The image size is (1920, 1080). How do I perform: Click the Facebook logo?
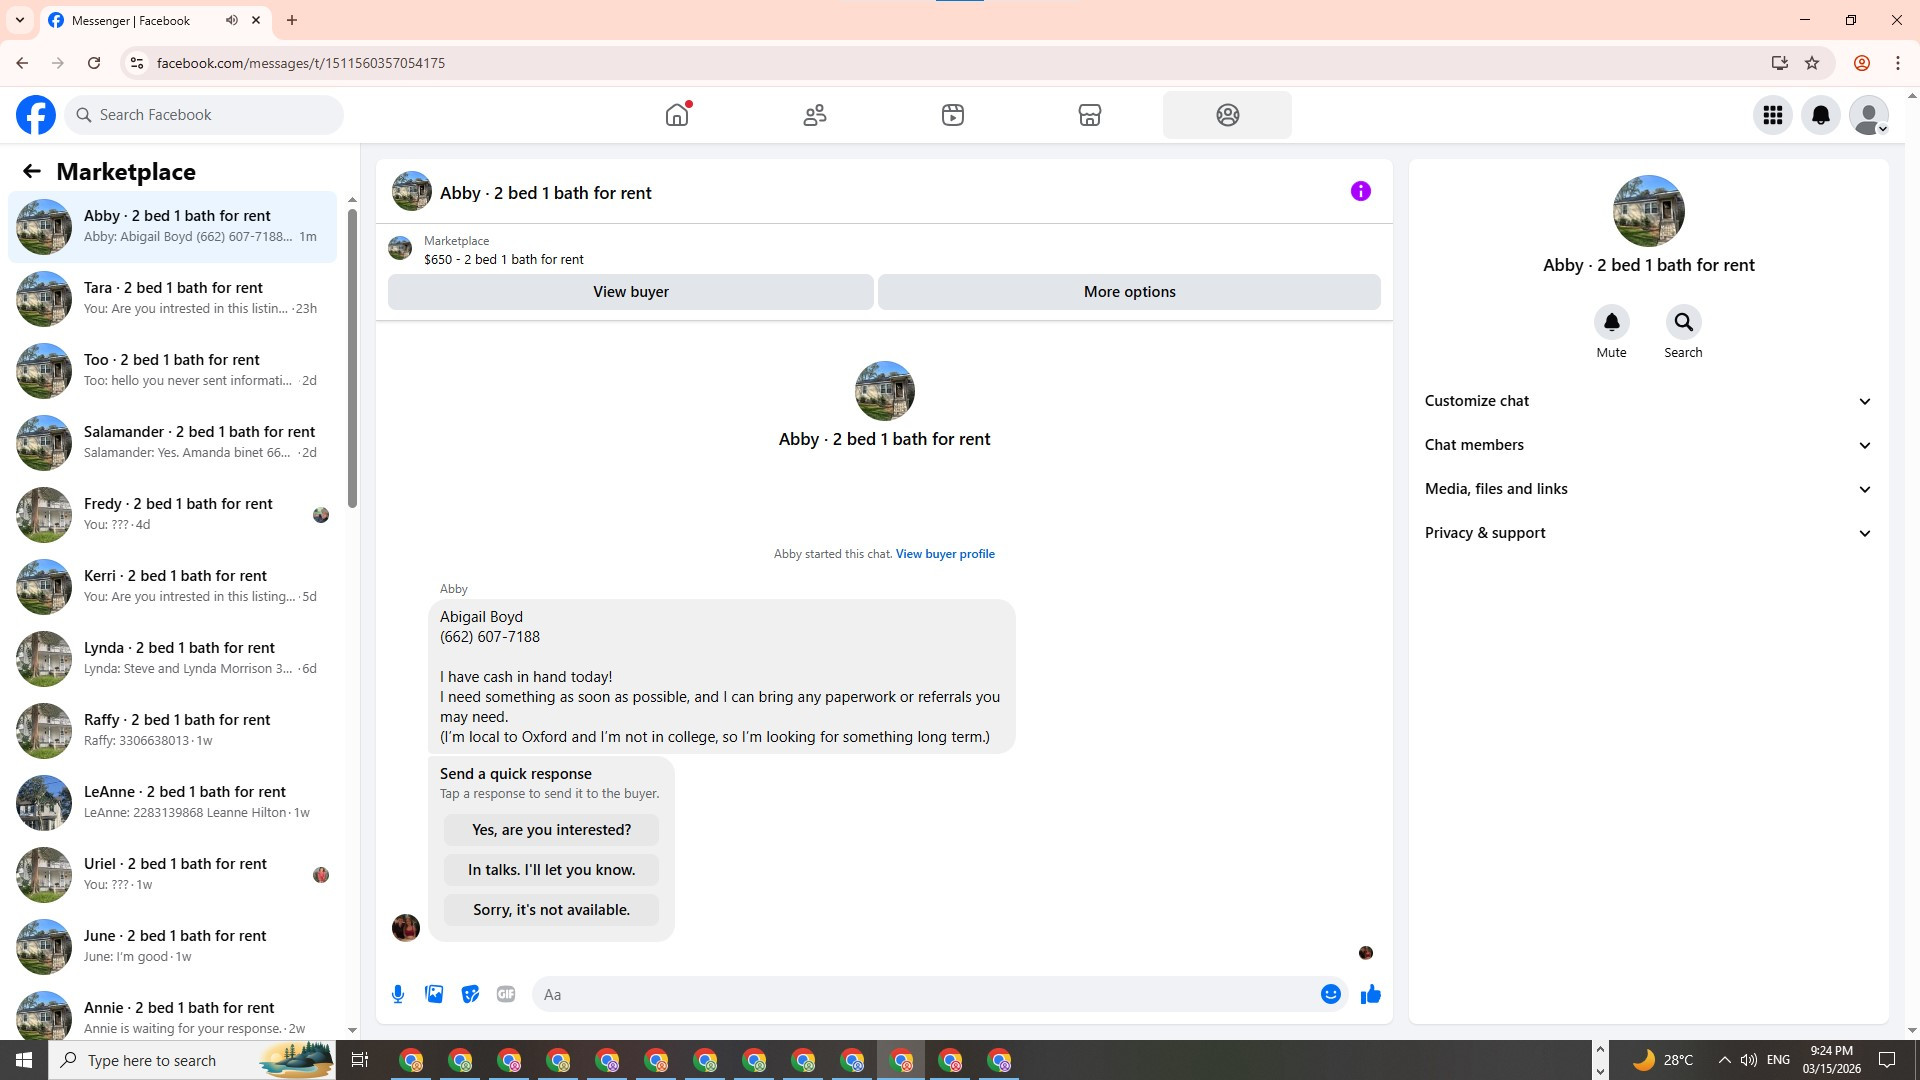point(36,115)
